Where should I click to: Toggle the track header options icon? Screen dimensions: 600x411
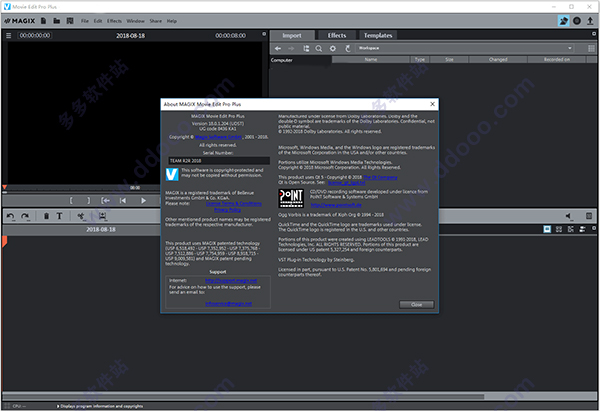[x=582, y=229]
